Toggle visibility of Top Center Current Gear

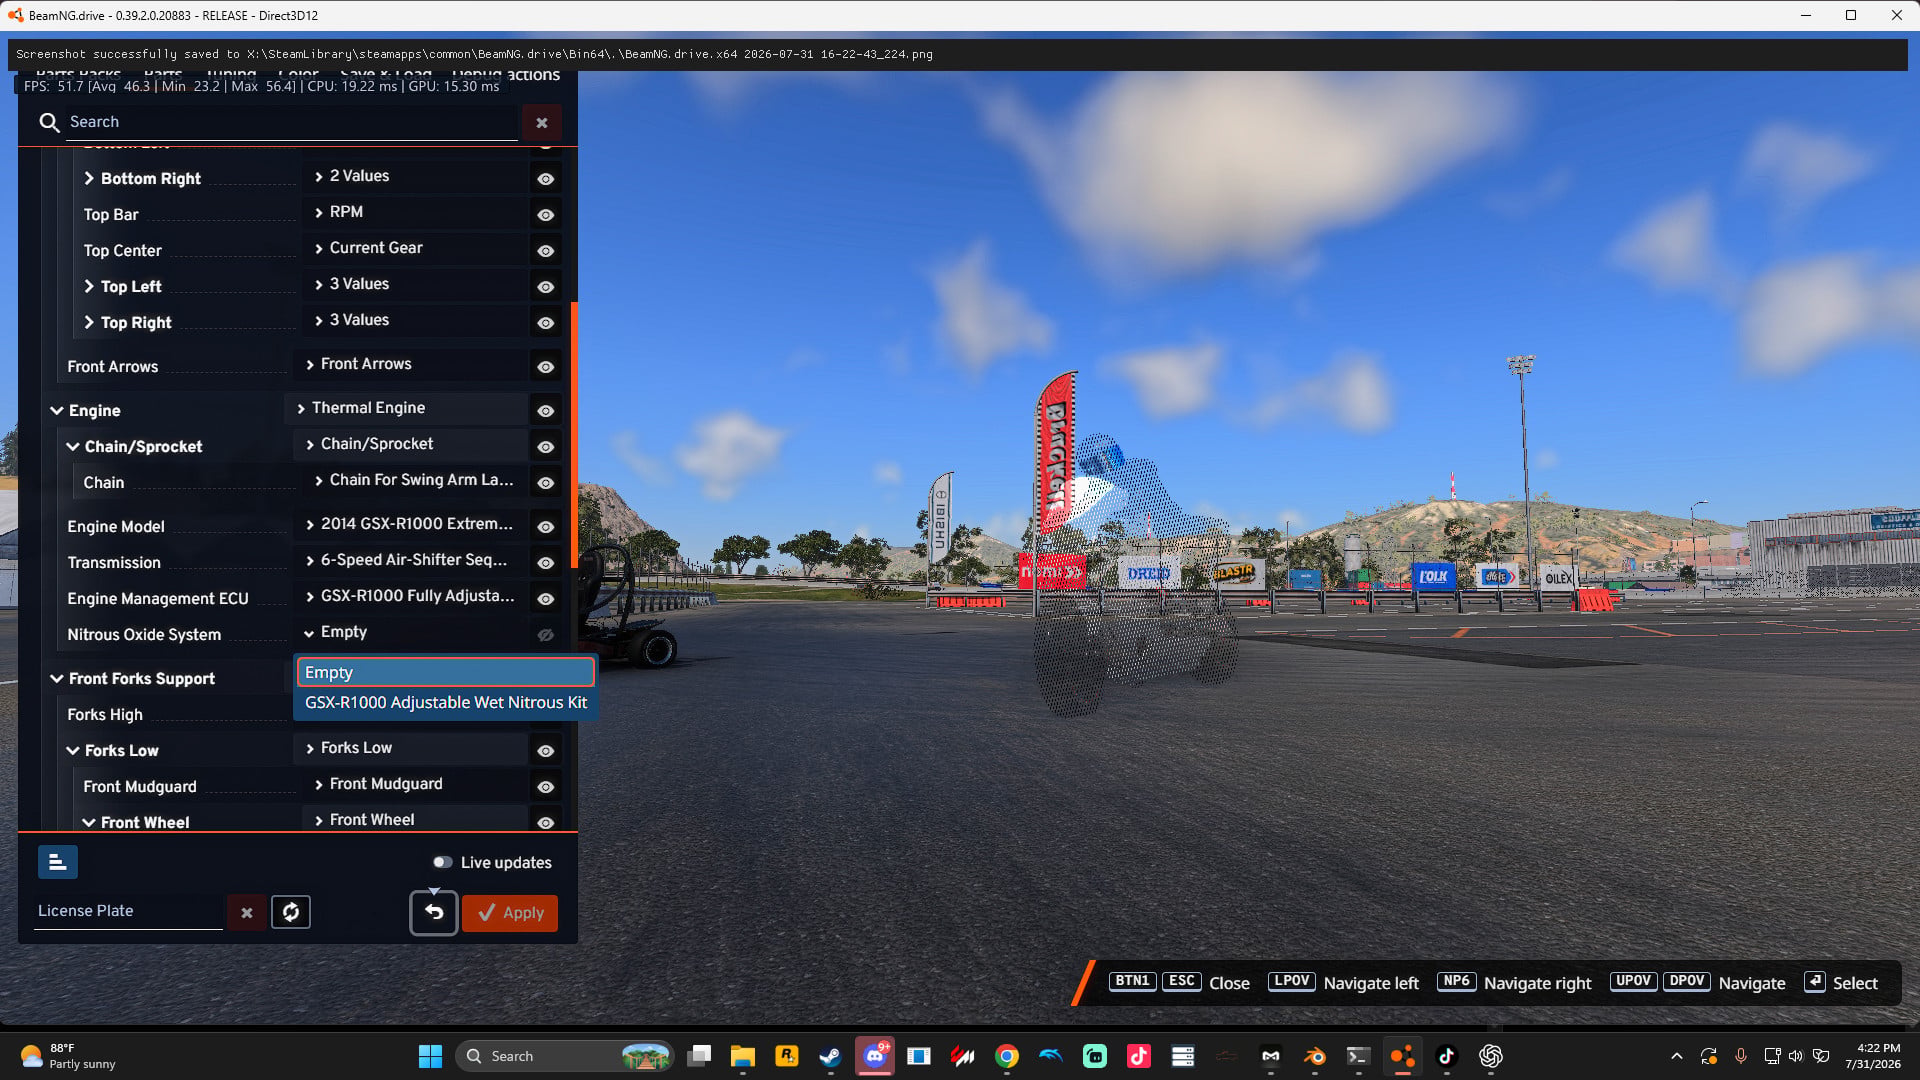coord(545,251)
